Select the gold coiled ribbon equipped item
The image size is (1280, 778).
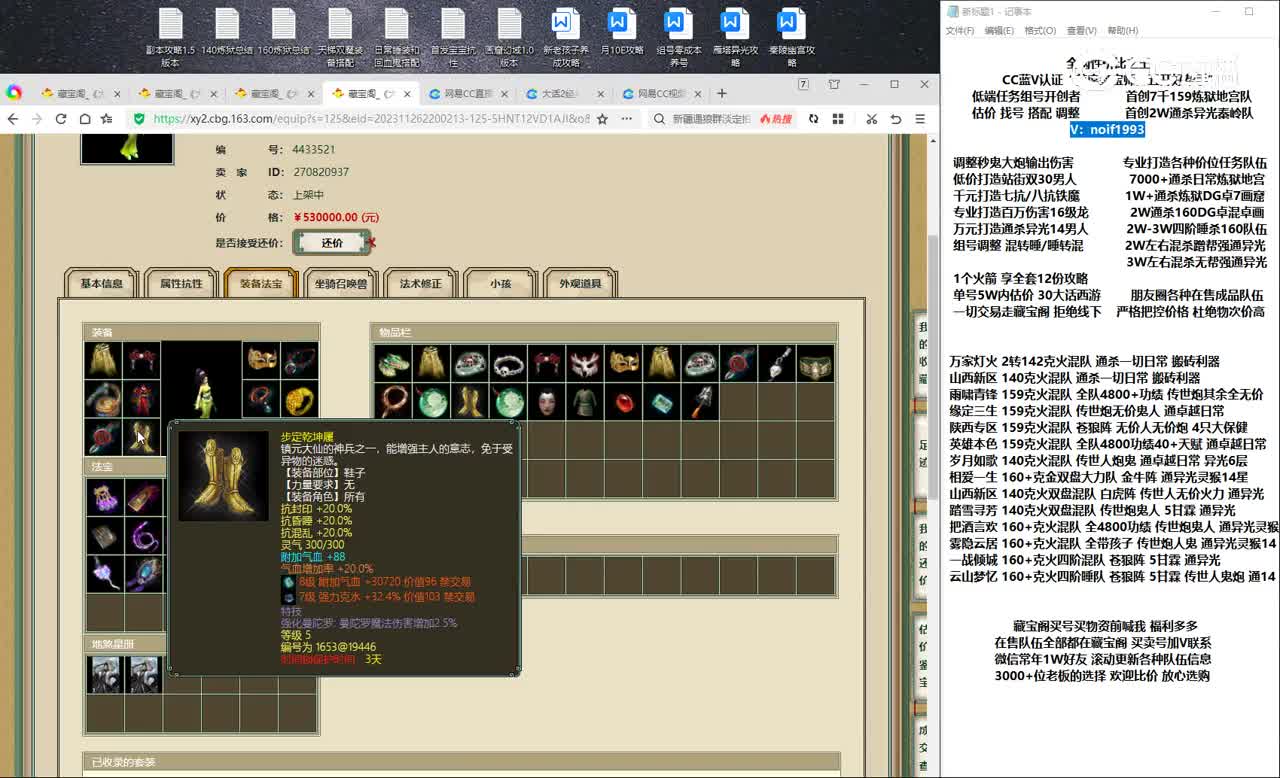click(x=103, y=399)
